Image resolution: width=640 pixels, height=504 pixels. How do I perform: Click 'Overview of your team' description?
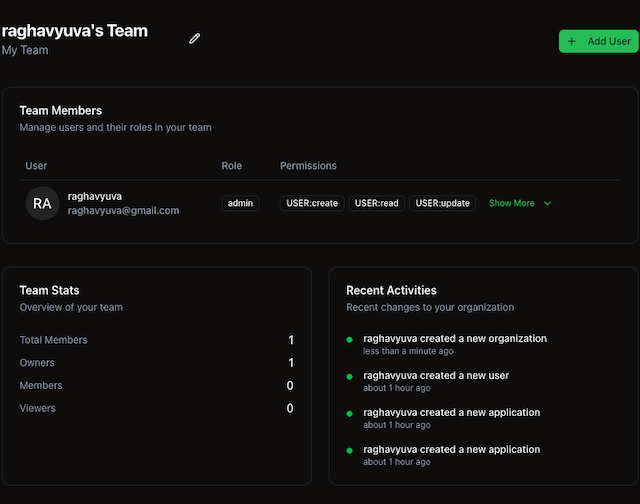point(71,307)
